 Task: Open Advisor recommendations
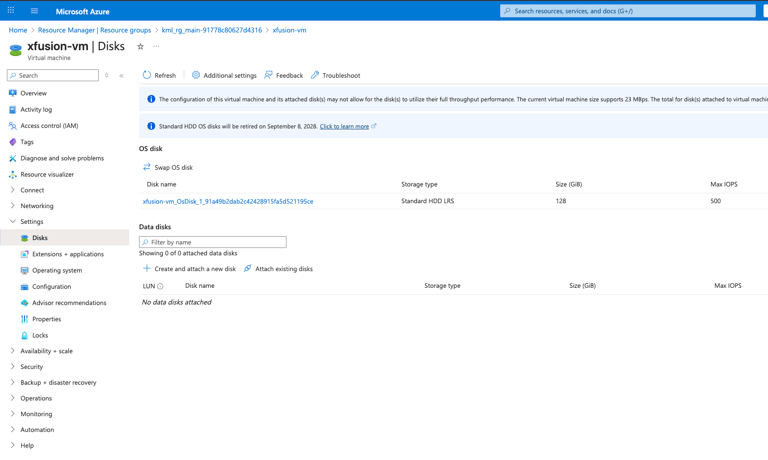coord(69,303)
